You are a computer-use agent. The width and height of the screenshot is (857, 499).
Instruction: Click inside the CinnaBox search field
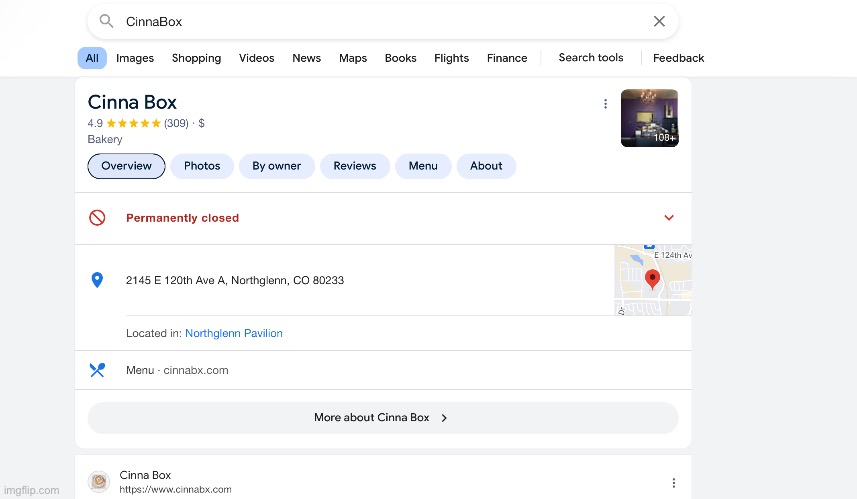tap(383, 21)
